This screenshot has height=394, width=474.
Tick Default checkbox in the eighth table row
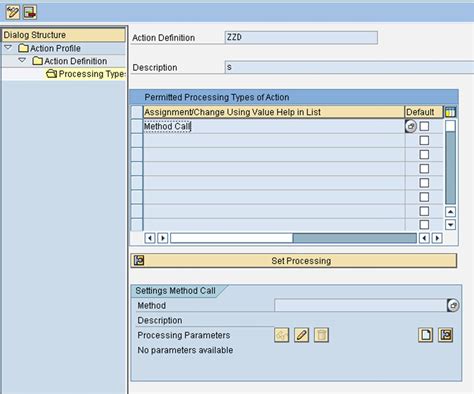coord(424,224)
